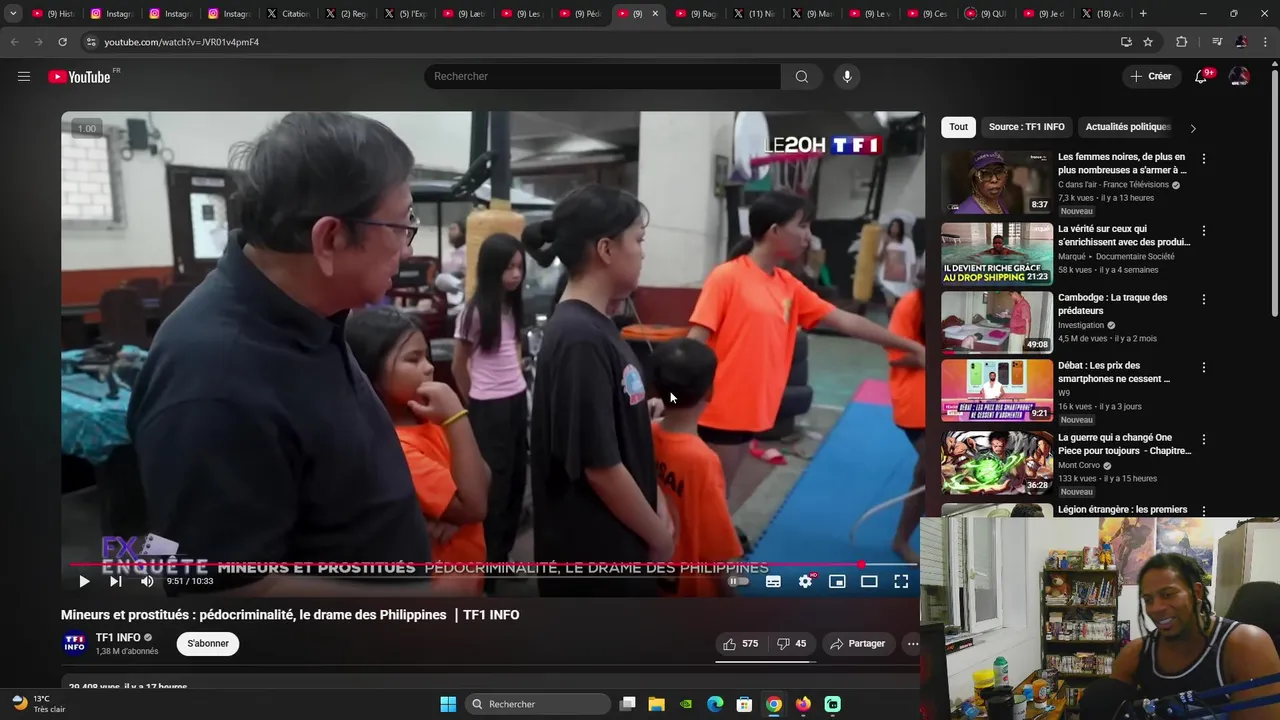Show more filter chips with arrow
Screen dimensions: 1280x720
(x=1192, y=128)
